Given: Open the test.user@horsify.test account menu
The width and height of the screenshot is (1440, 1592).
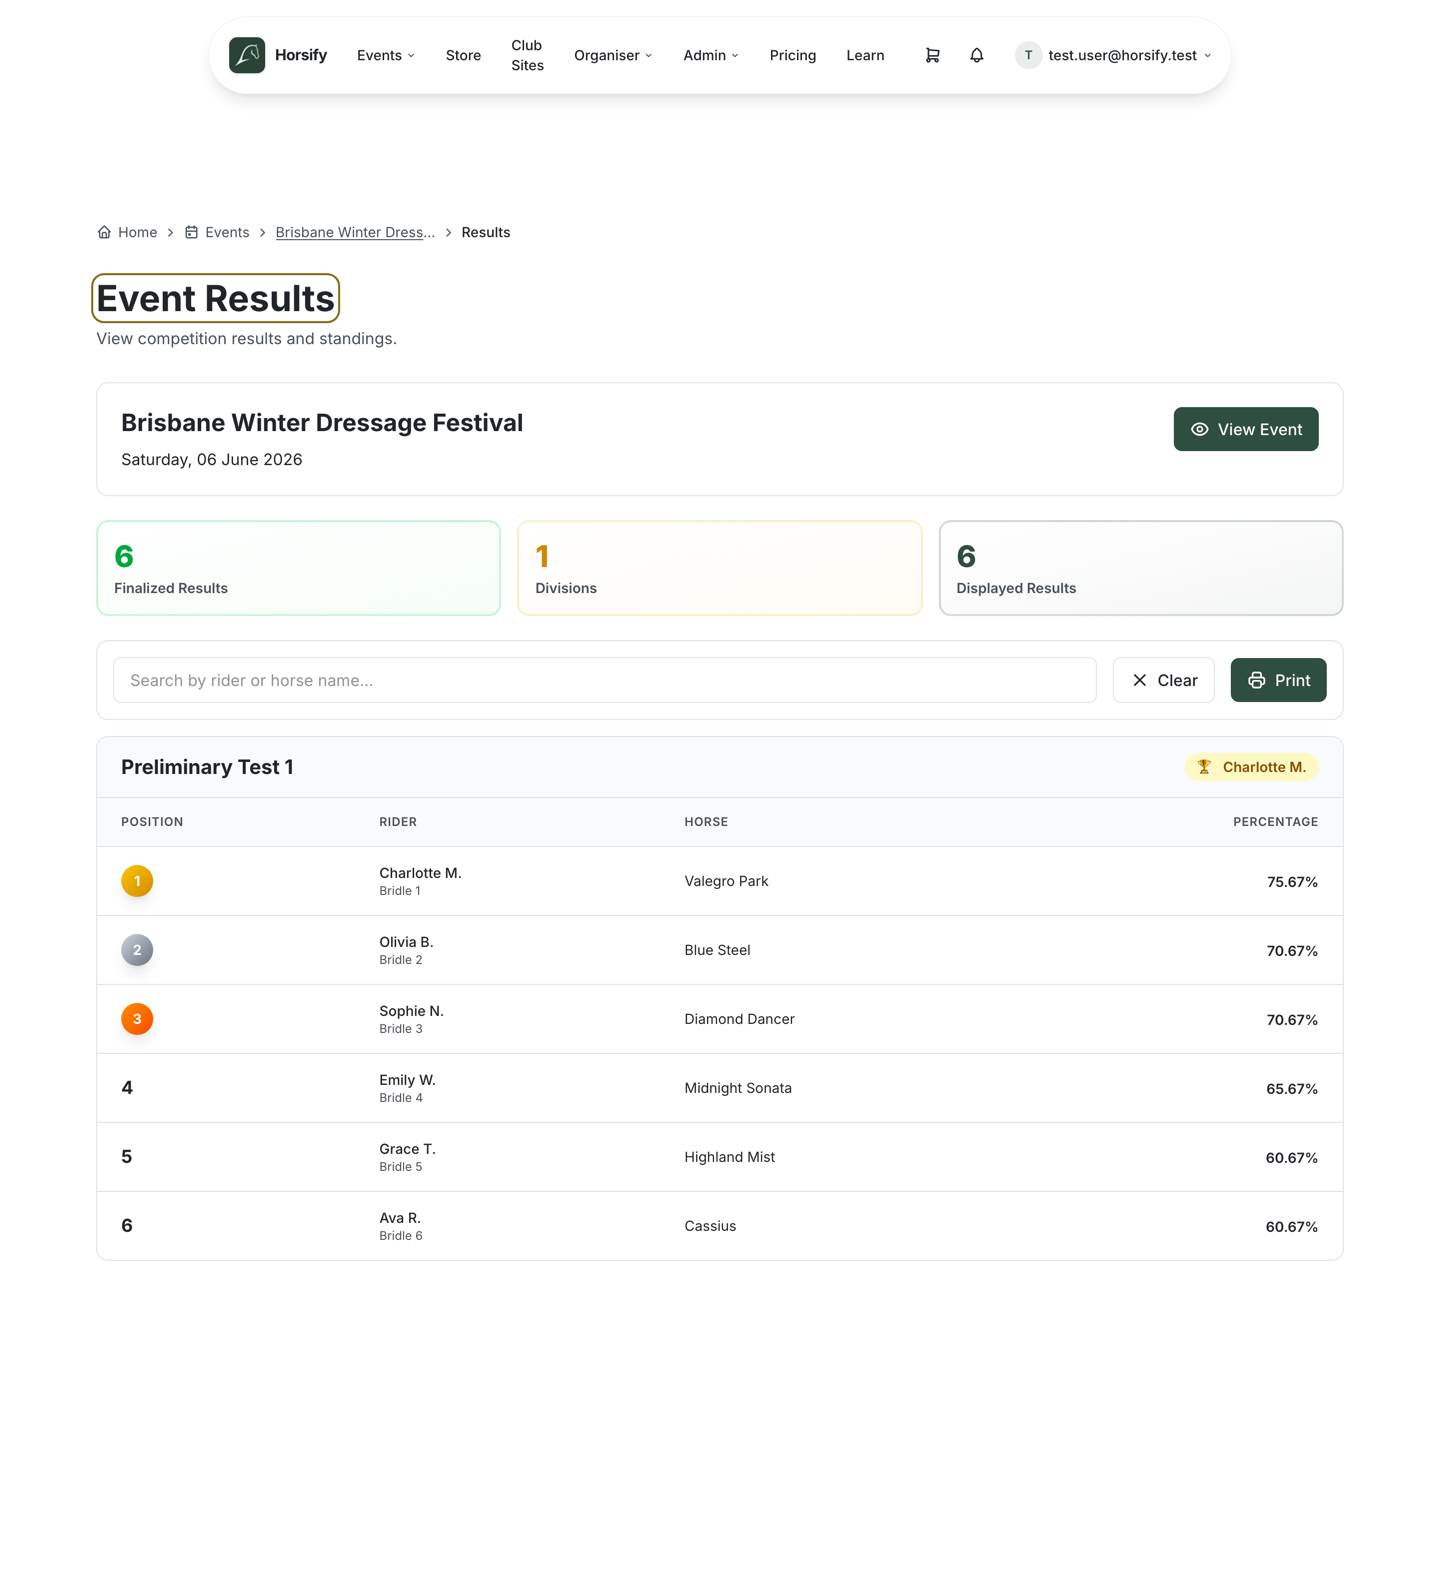Looking at the screenshot, I should pos(1114,55).
